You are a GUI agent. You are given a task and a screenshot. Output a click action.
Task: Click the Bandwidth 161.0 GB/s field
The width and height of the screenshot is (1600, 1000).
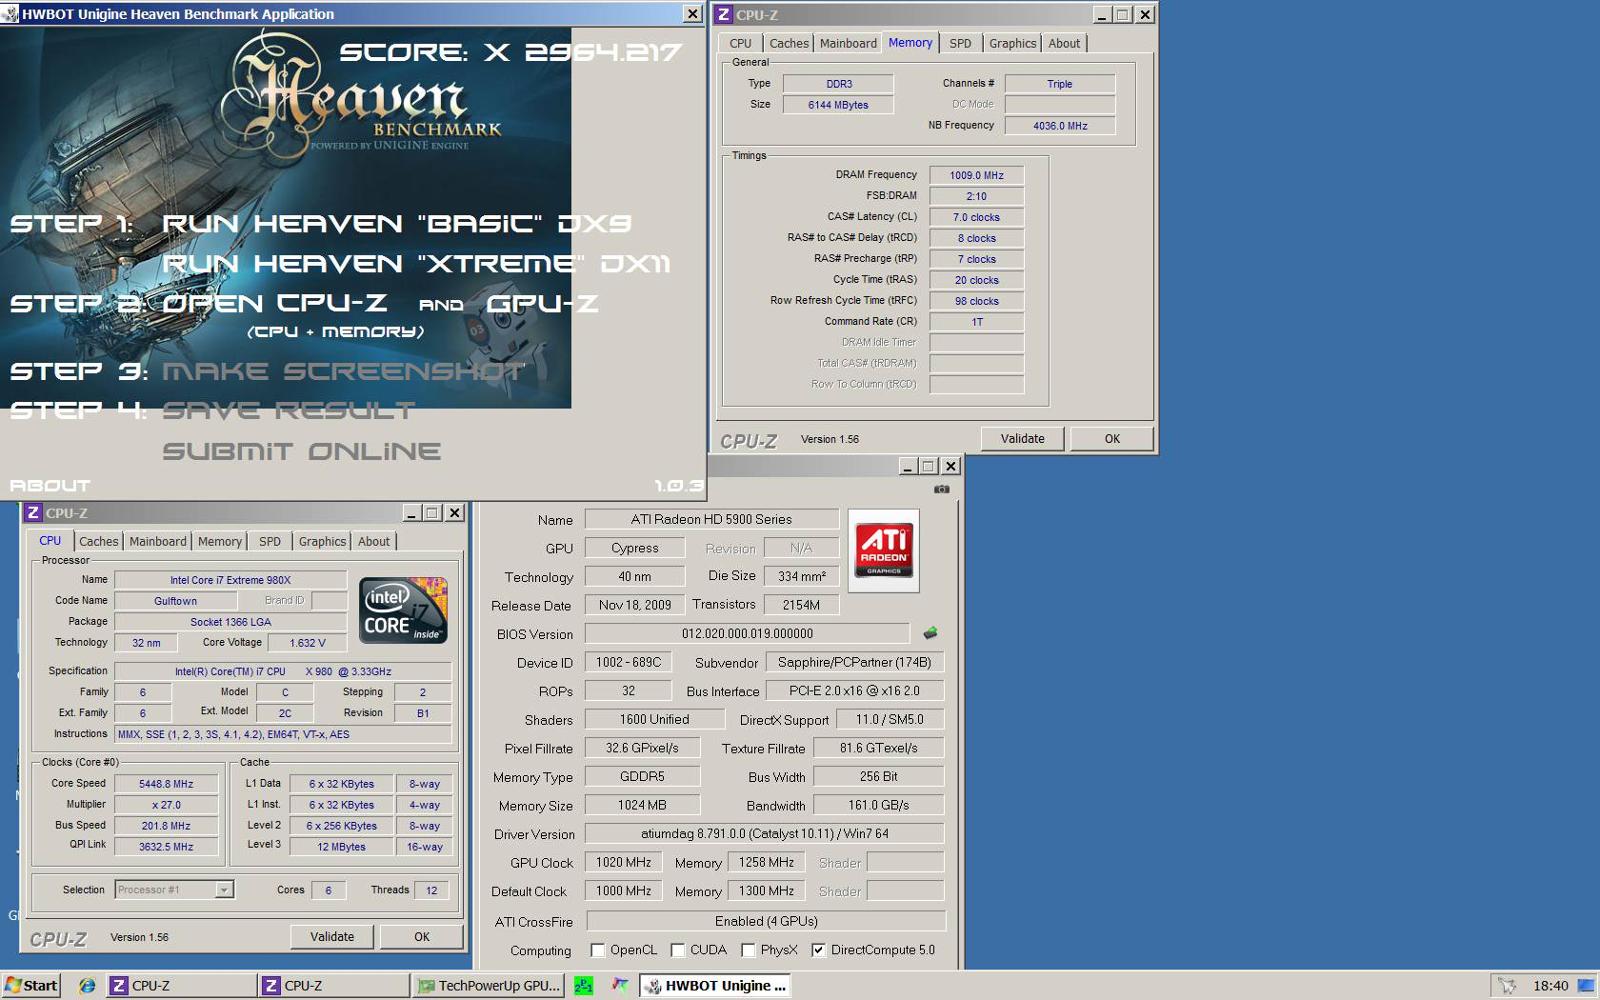pyautogui.click(x=878, y=805)
